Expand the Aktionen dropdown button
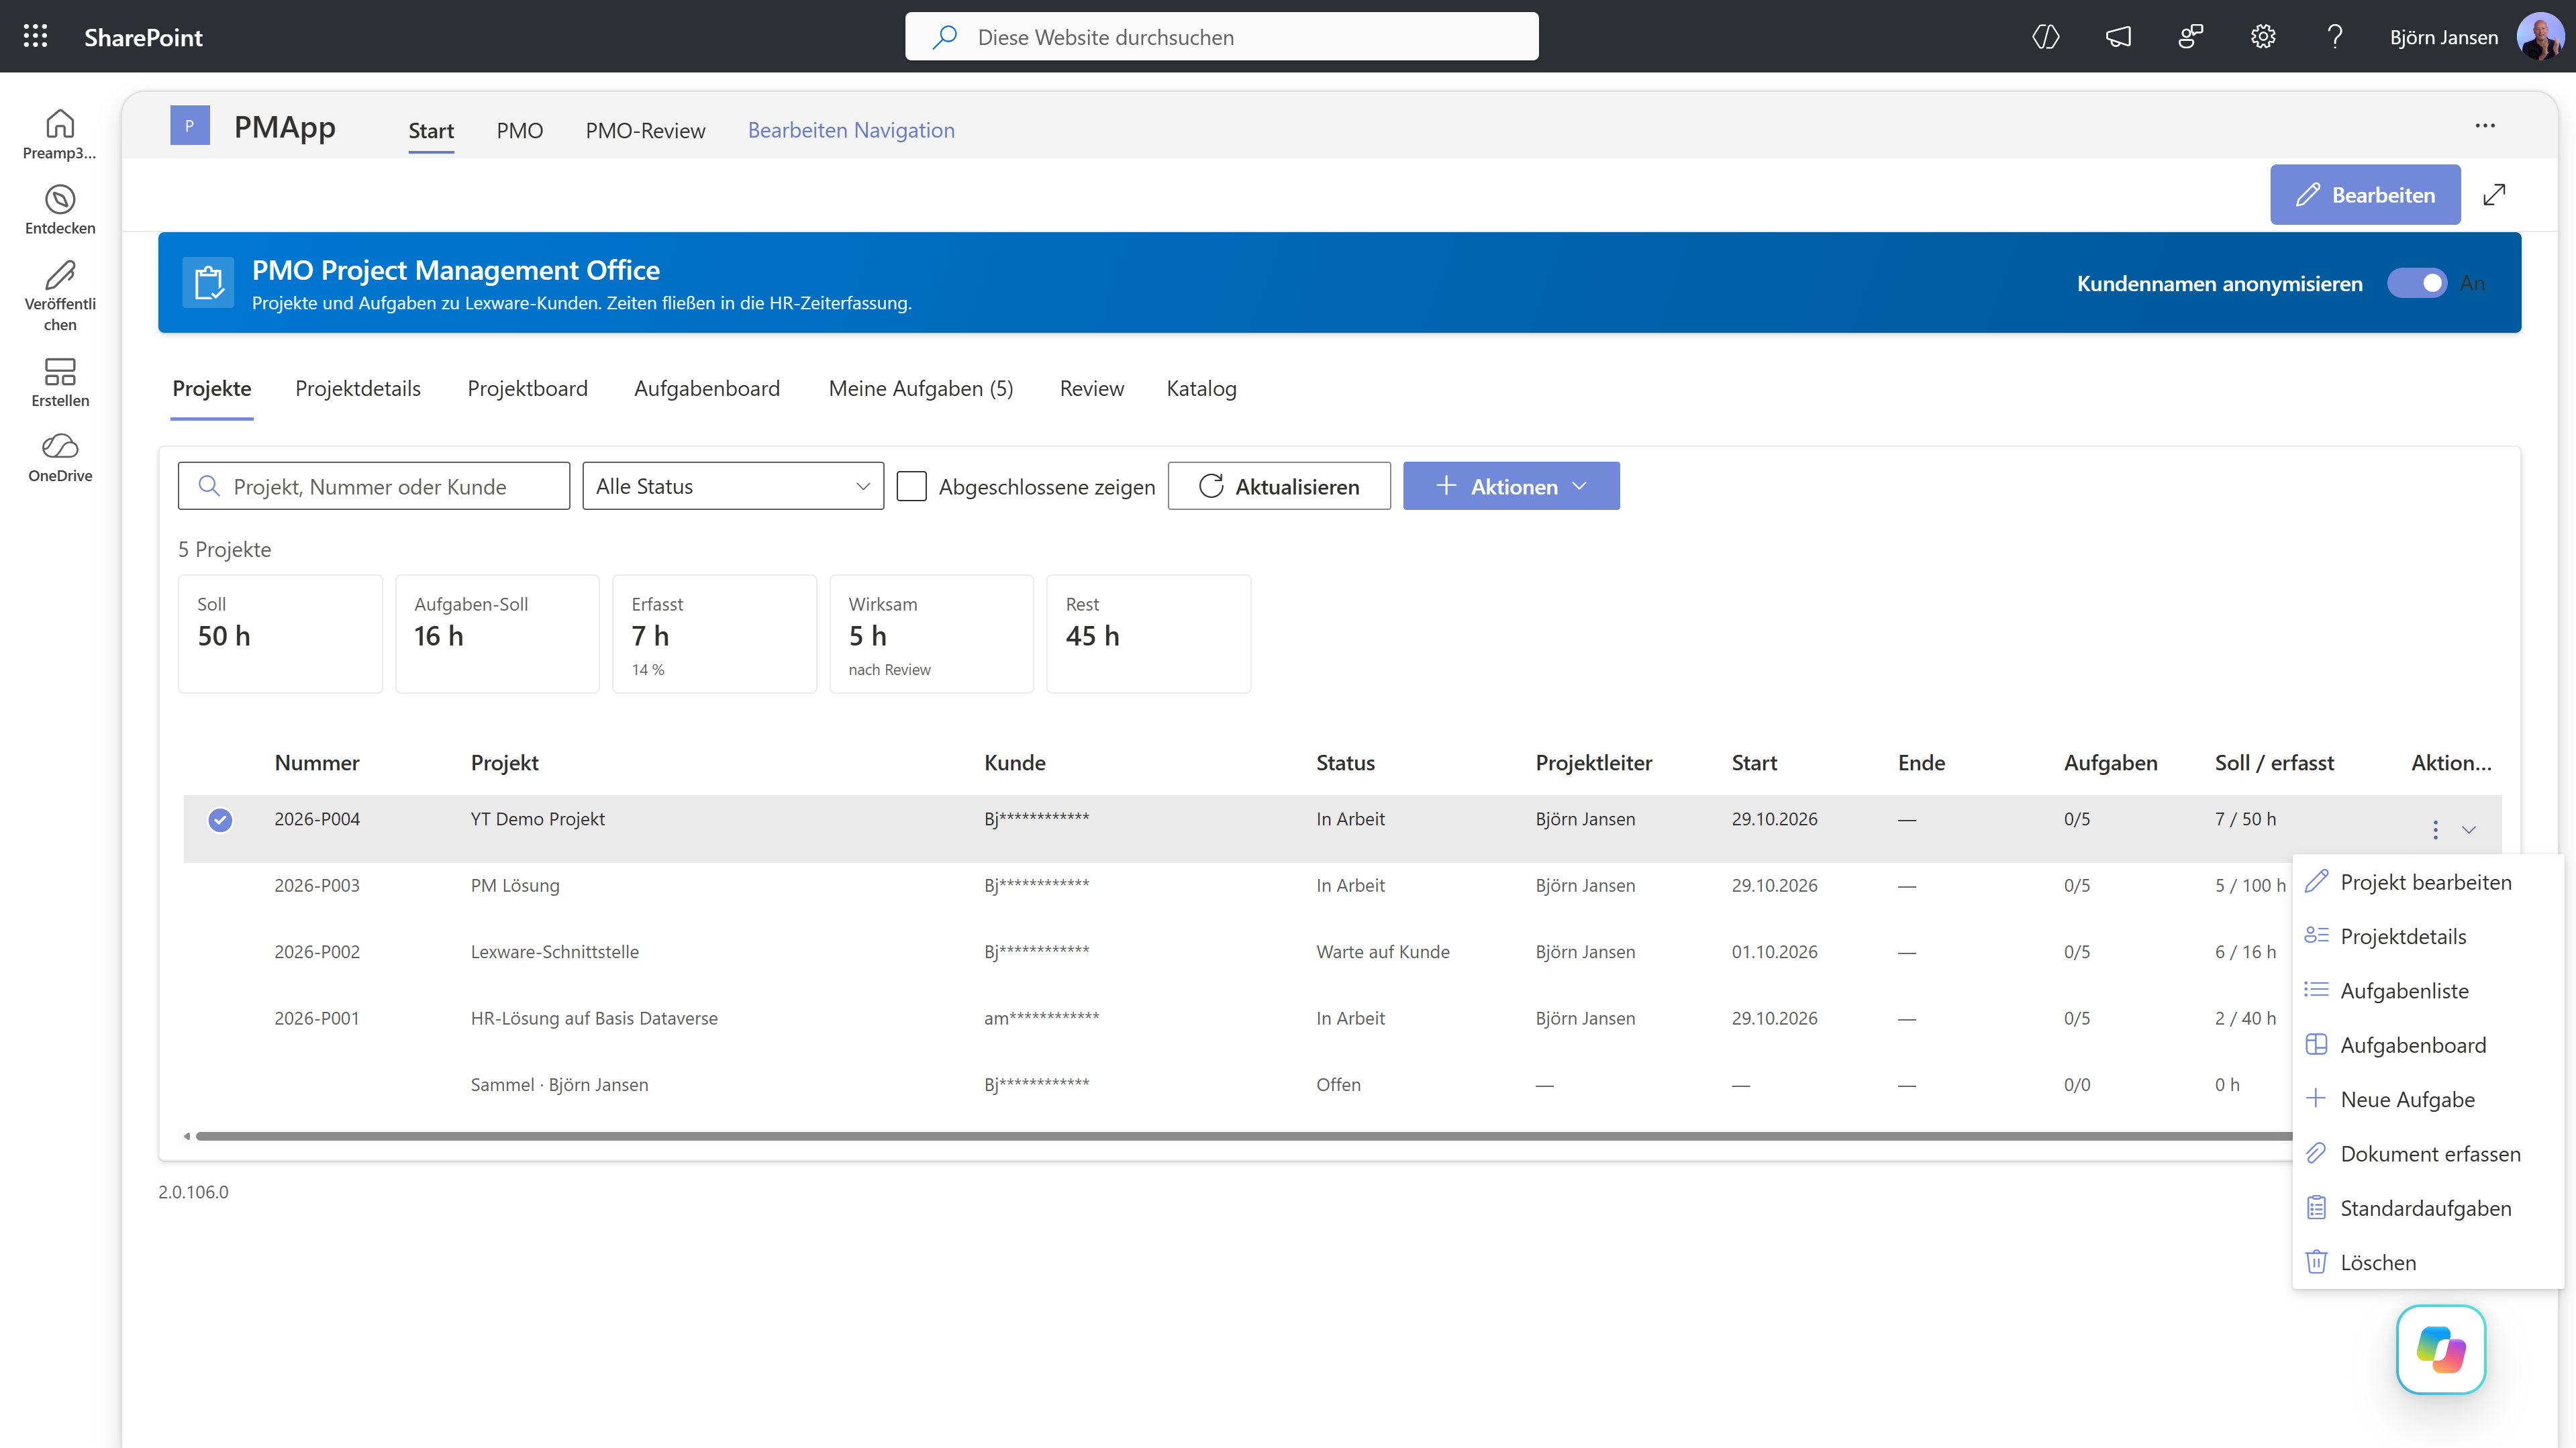The width and height of the screenshot is (2576, 1448). coord(1511,486)
